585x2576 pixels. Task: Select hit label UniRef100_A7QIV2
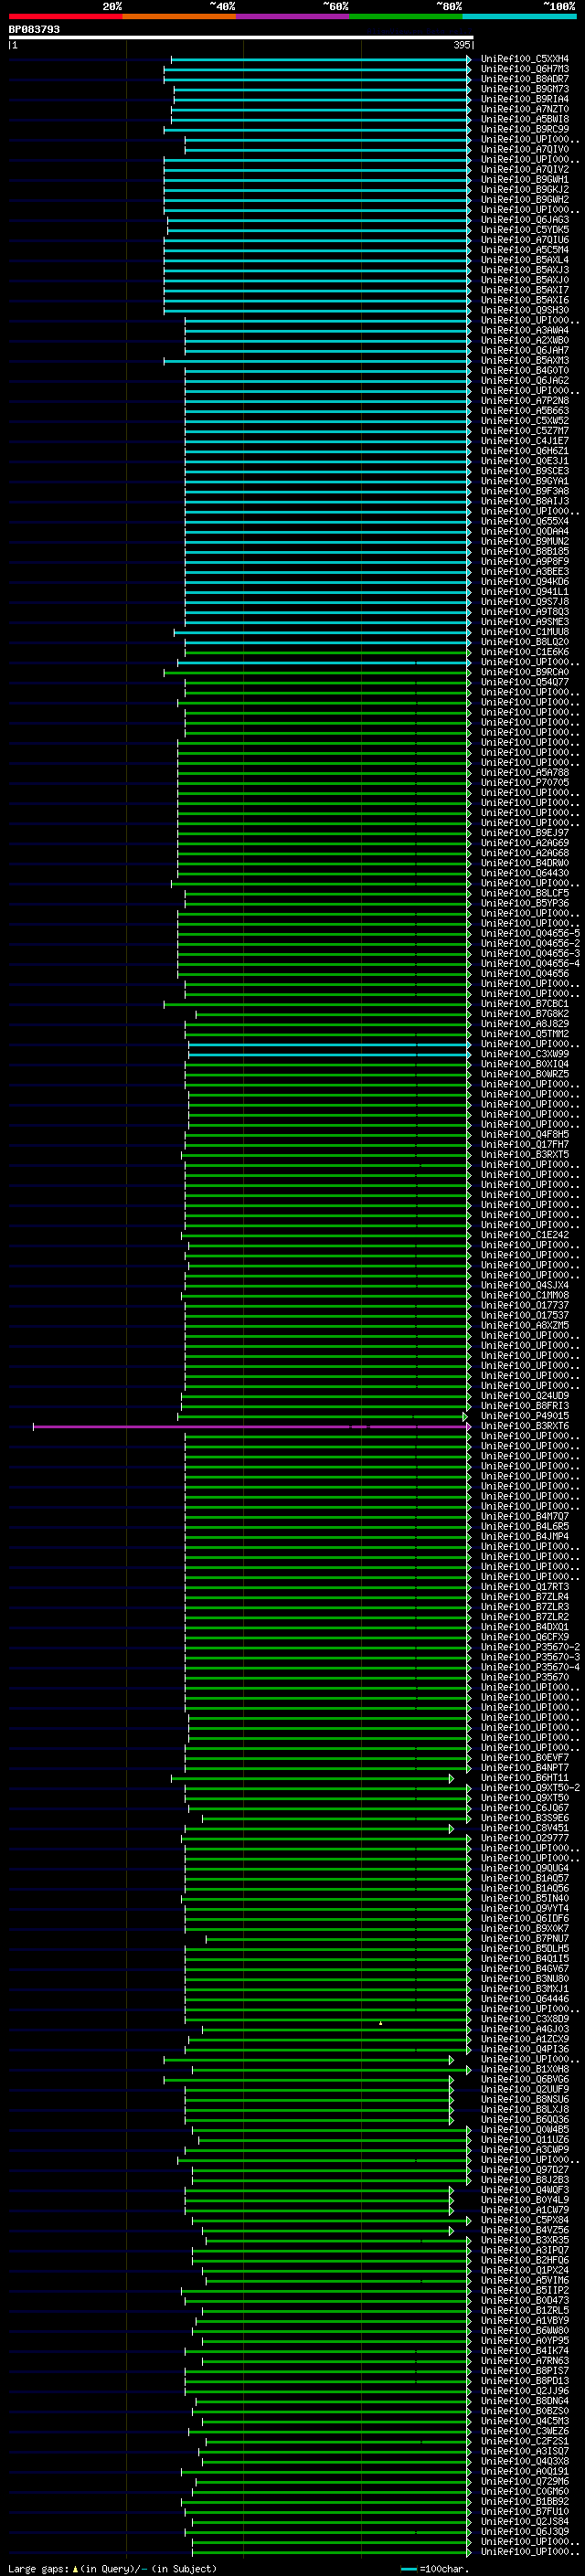point(525,169)
